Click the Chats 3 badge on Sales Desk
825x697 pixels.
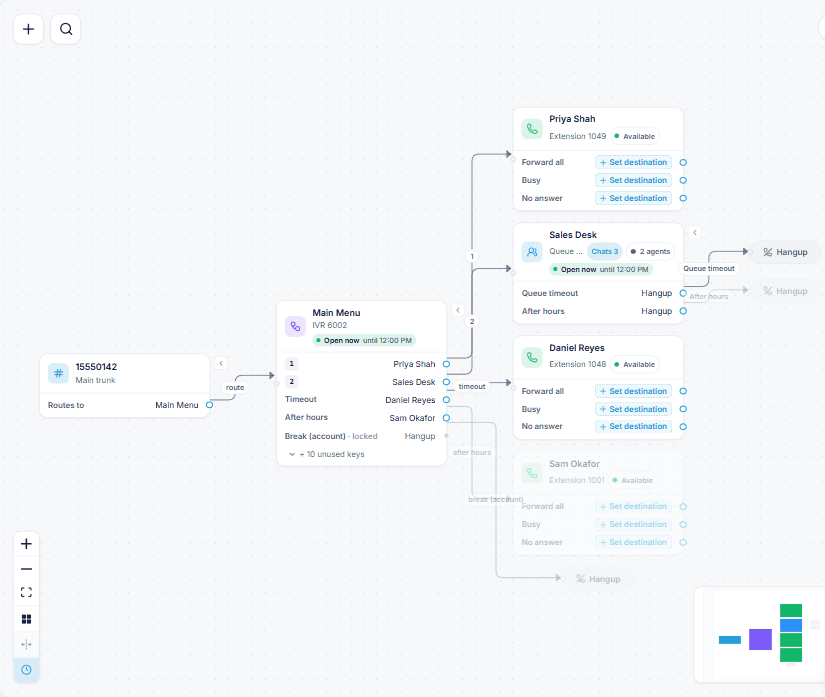605,251
